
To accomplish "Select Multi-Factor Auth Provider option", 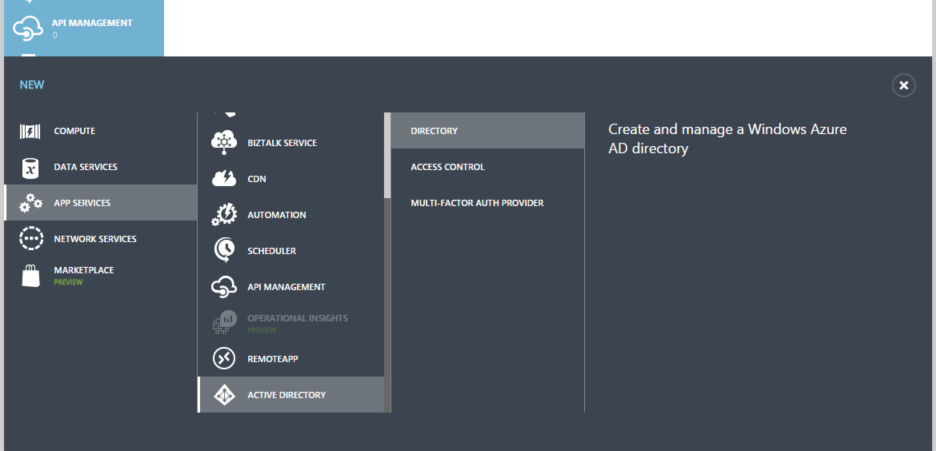I will (x=488, y=203).
